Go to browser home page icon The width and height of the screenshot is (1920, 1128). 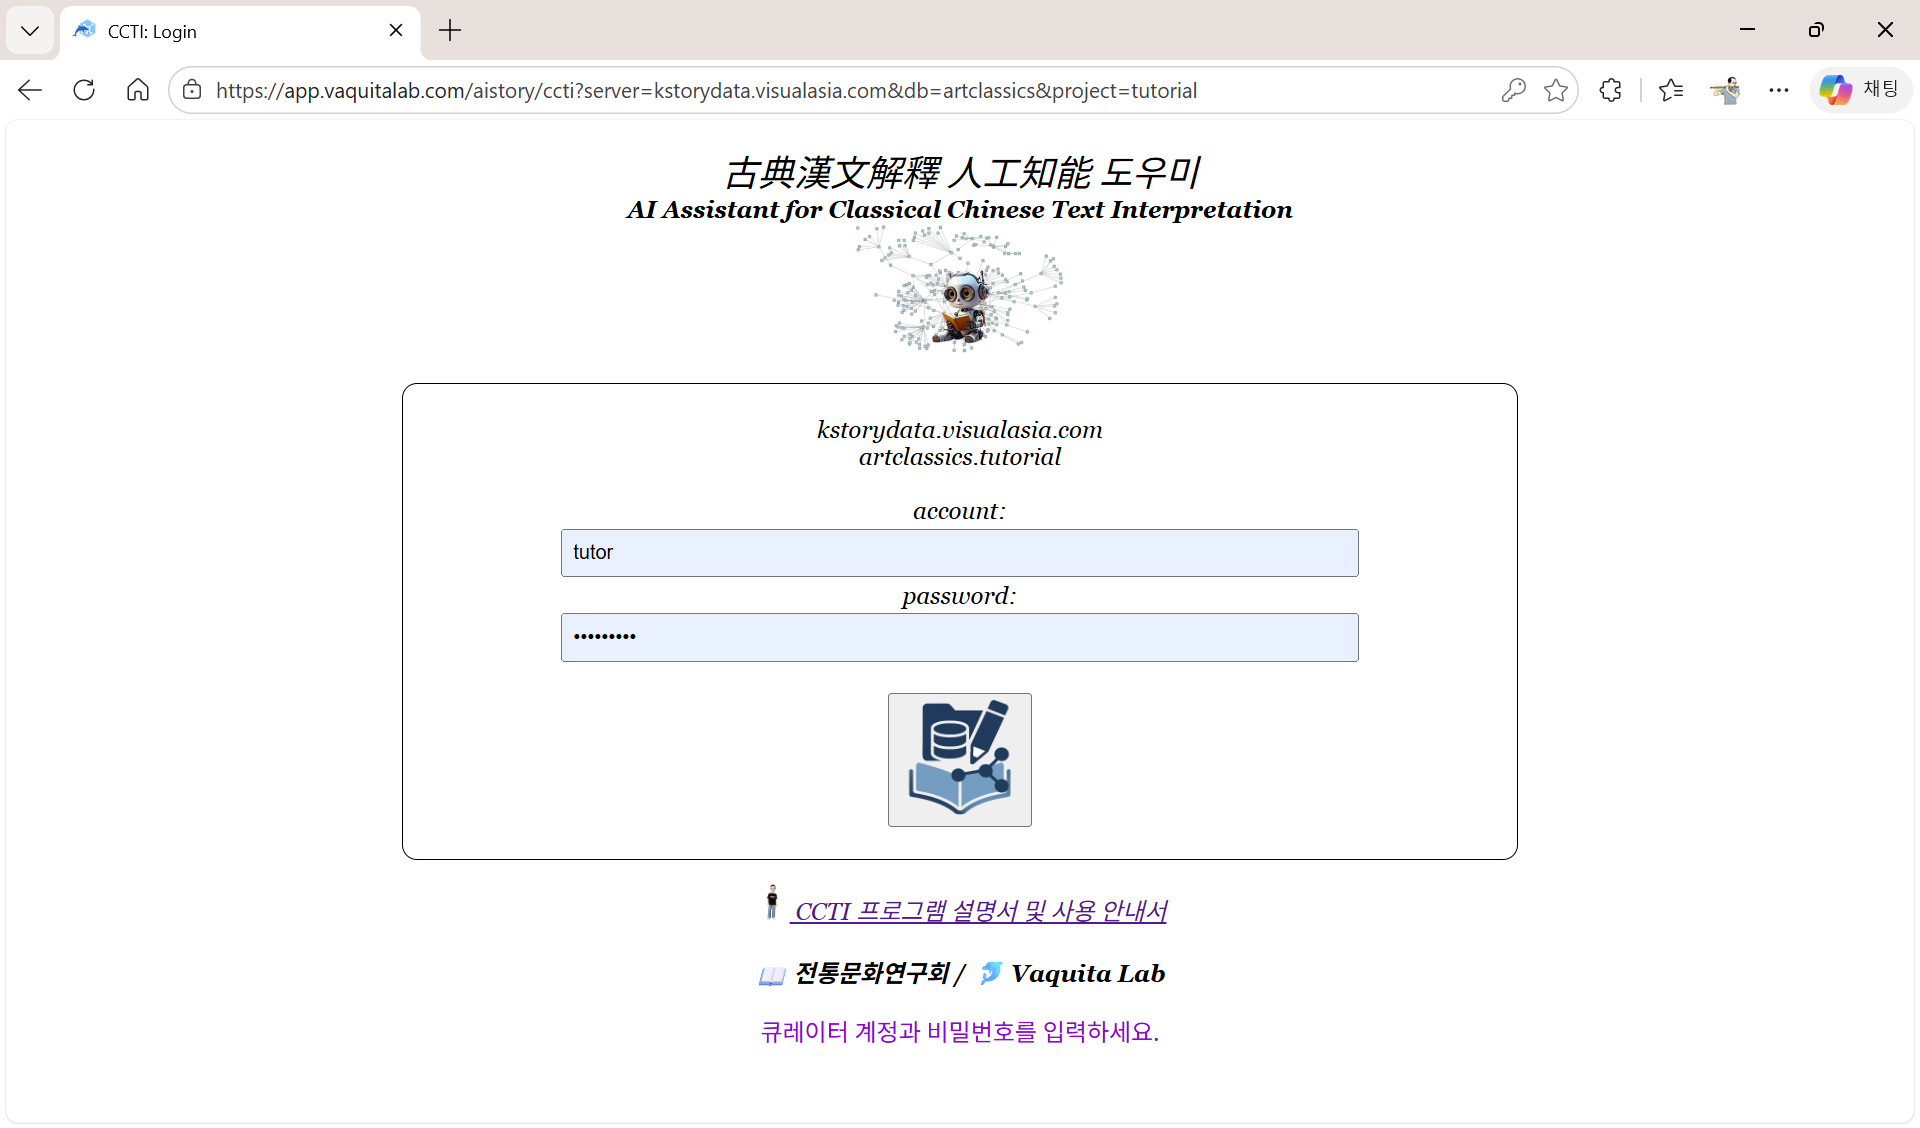pos(138,90)
